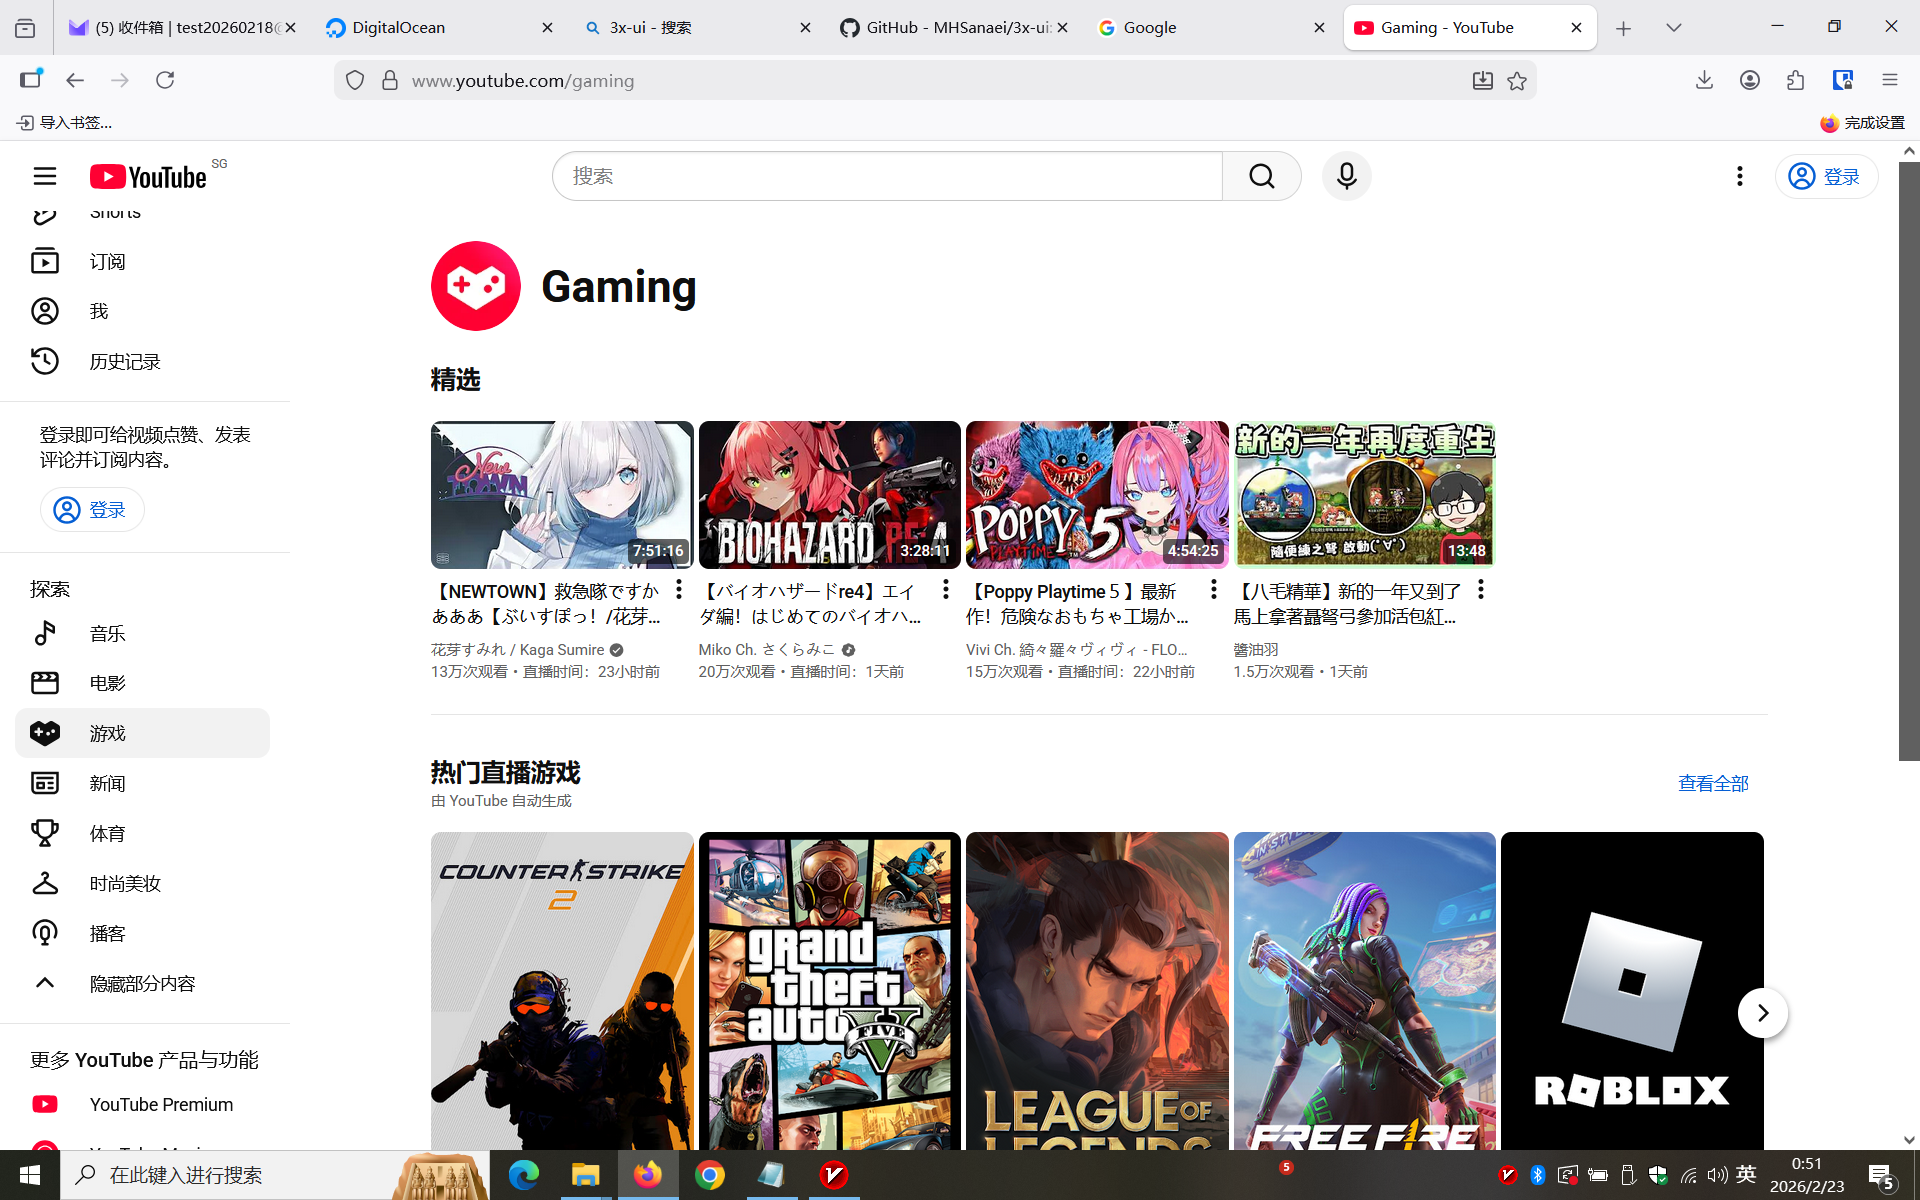Open the 导入书签 import bookmarks button
The height and width of the screenshot is (1200, 1920).
[66, 123]
